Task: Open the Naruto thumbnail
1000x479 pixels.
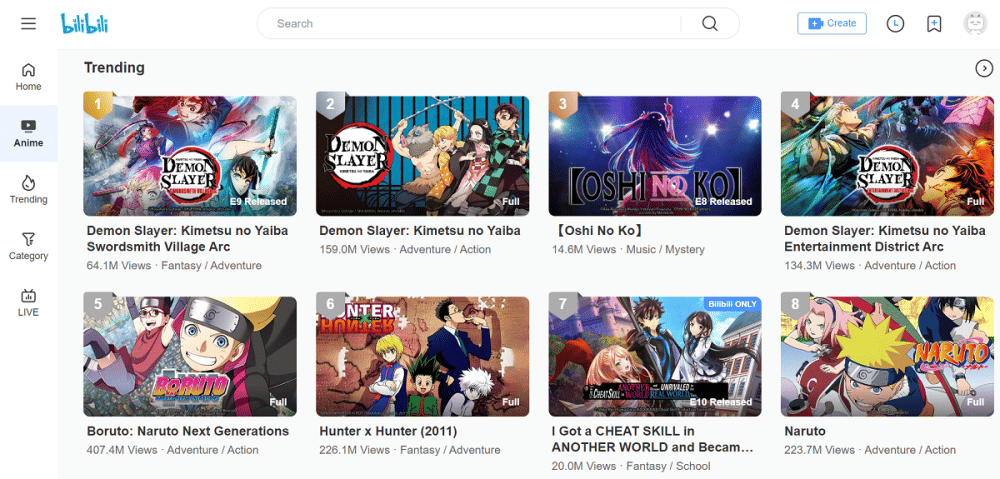Action: (x=887, y=357)
